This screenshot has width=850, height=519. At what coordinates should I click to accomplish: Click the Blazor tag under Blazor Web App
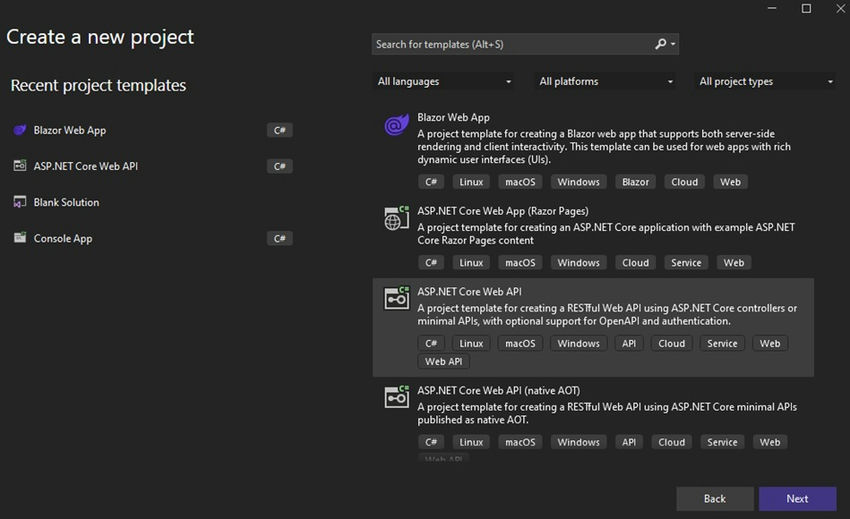[635, 182]
